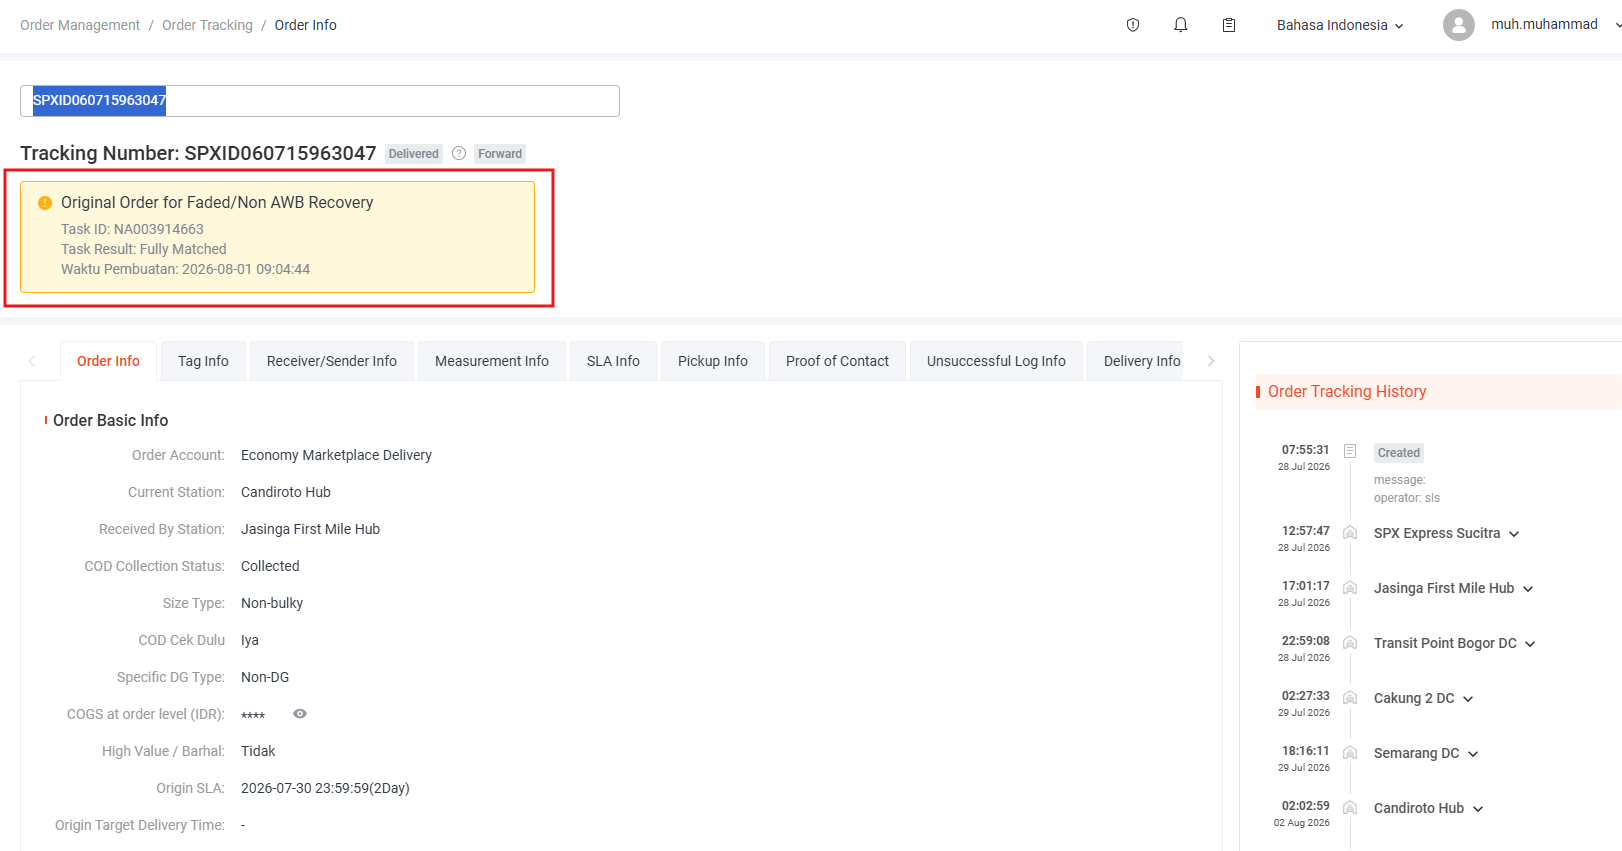Expand Candiroto Hub history entry

(x=1478, y=809)
